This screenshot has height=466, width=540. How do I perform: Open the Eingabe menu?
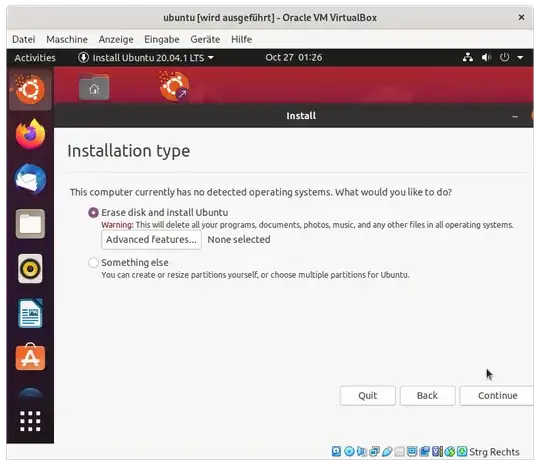(x=162, y=39)
